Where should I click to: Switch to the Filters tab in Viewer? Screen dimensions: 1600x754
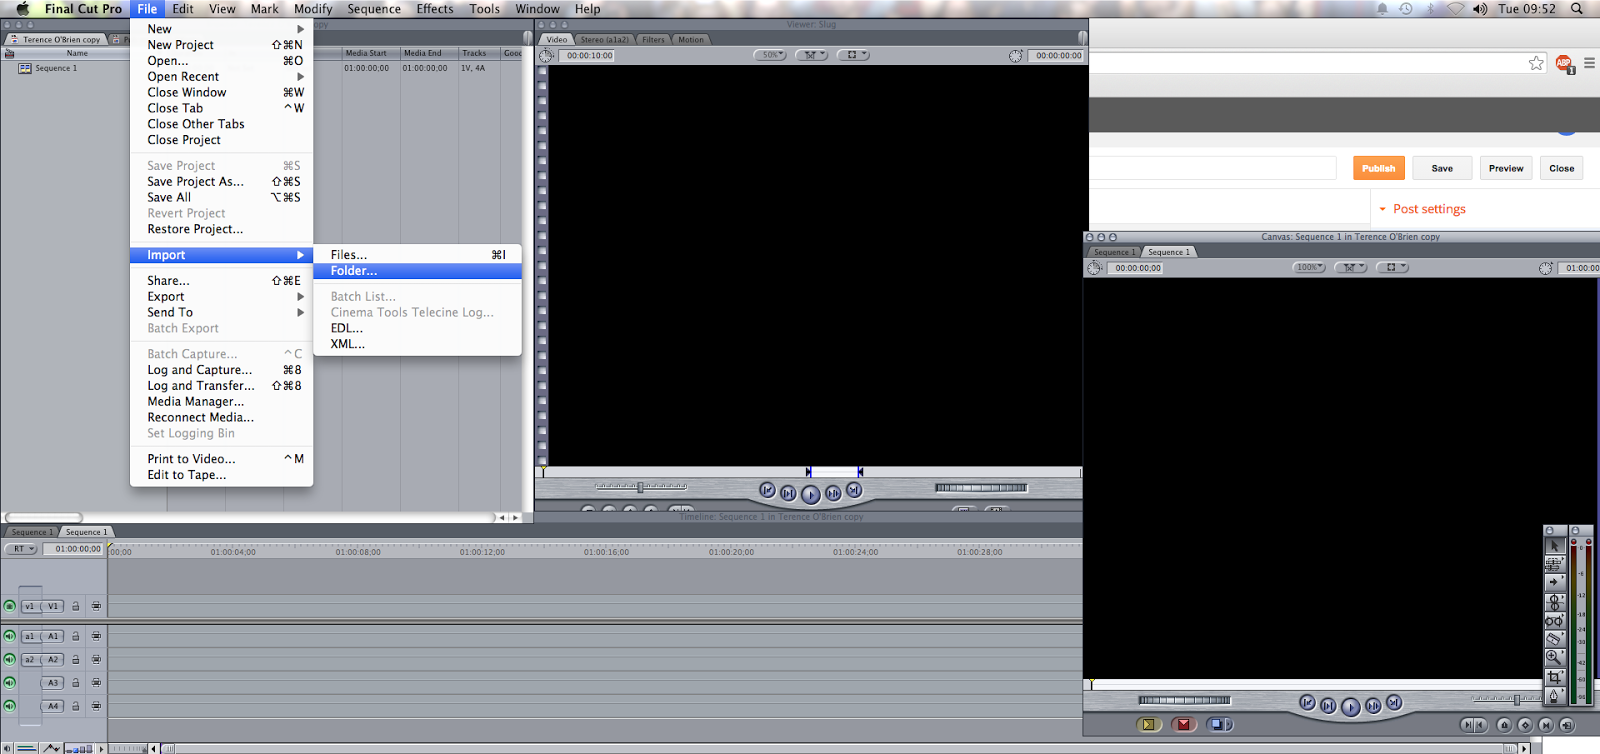(x=653, y=40)
